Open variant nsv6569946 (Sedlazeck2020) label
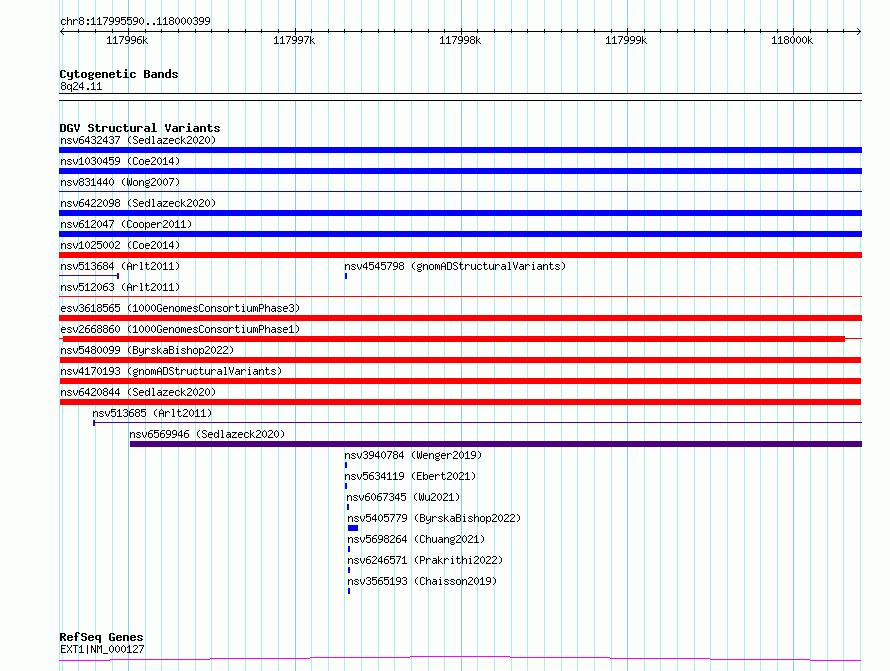 (x=207, y=434)
